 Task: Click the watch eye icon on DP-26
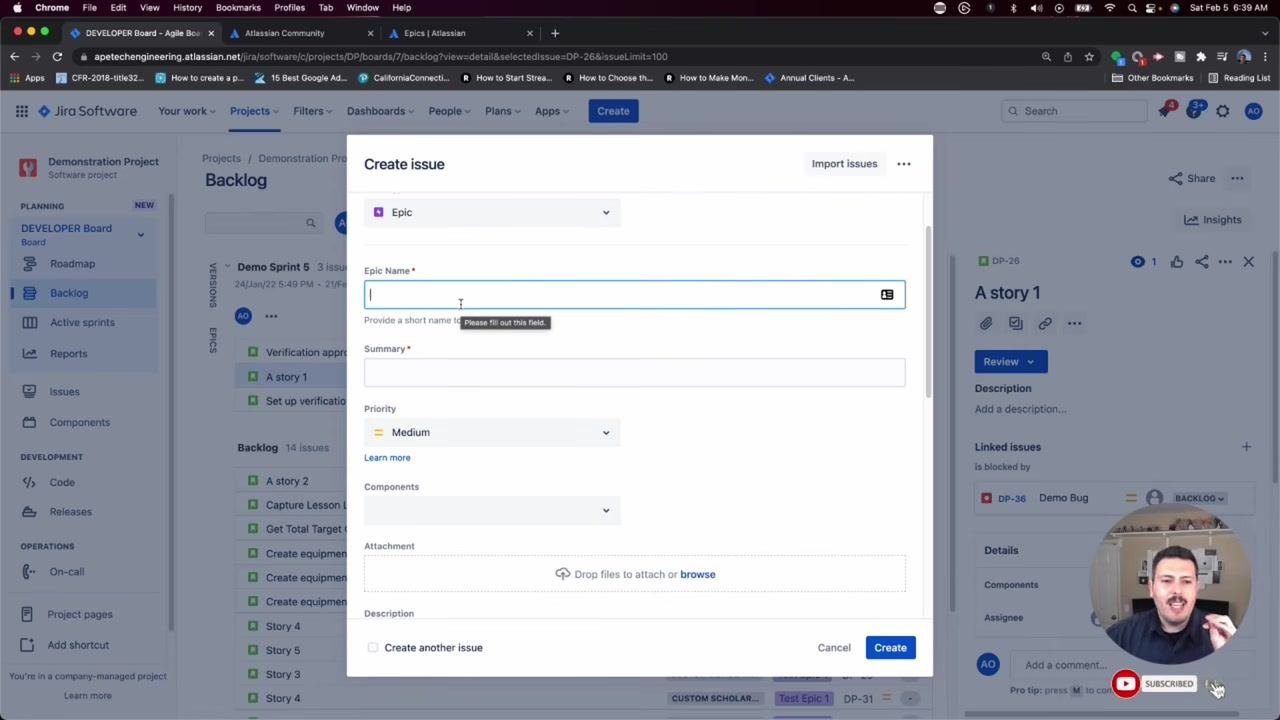[1137, 262]
